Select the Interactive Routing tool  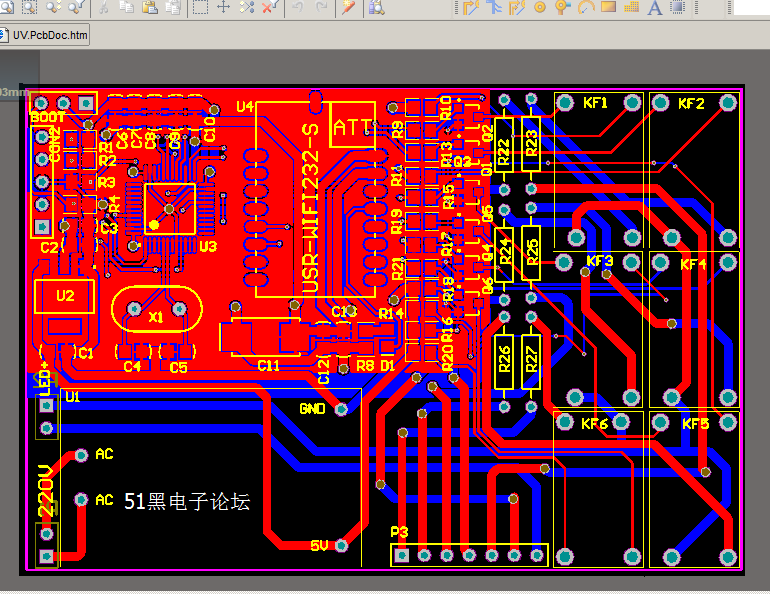click(x=470, y=7)
